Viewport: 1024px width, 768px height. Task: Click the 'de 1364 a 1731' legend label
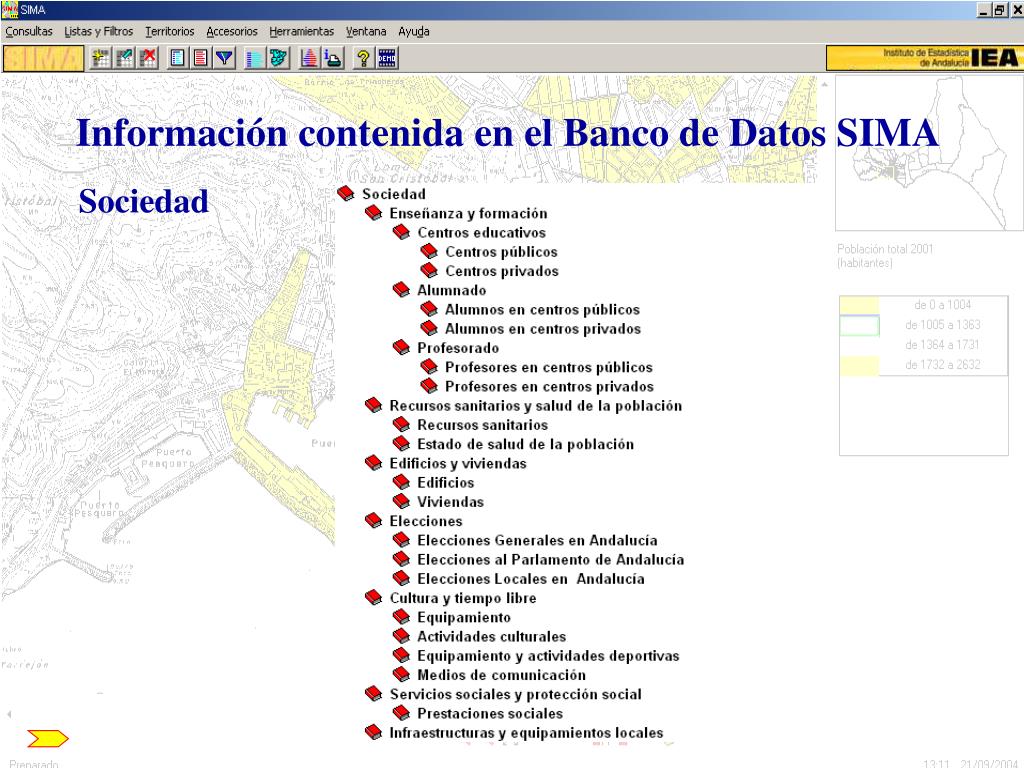pyautogui.click(x=942, y=345)
